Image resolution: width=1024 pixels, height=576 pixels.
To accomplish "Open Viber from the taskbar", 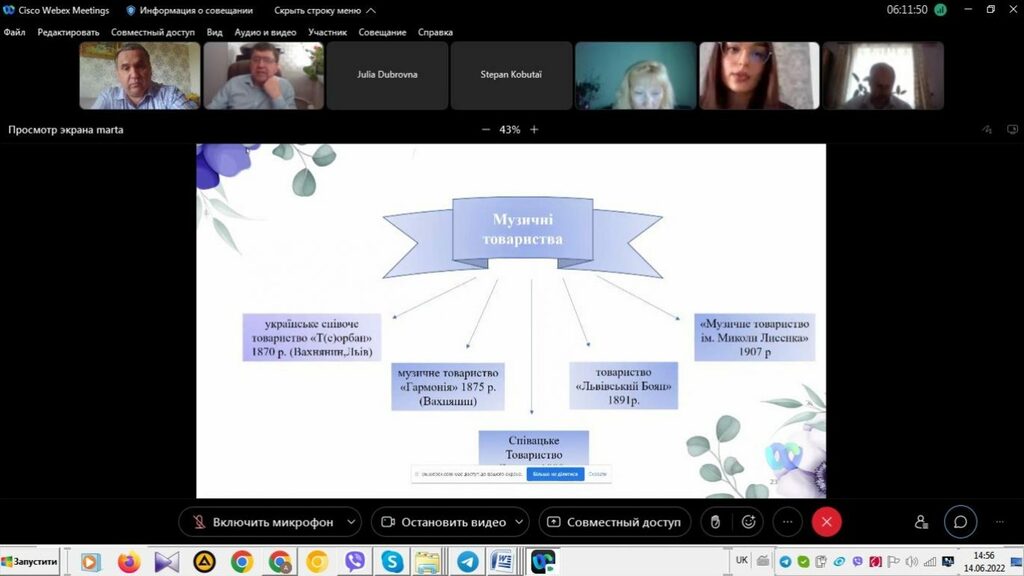I will click(x=354, y=562).
